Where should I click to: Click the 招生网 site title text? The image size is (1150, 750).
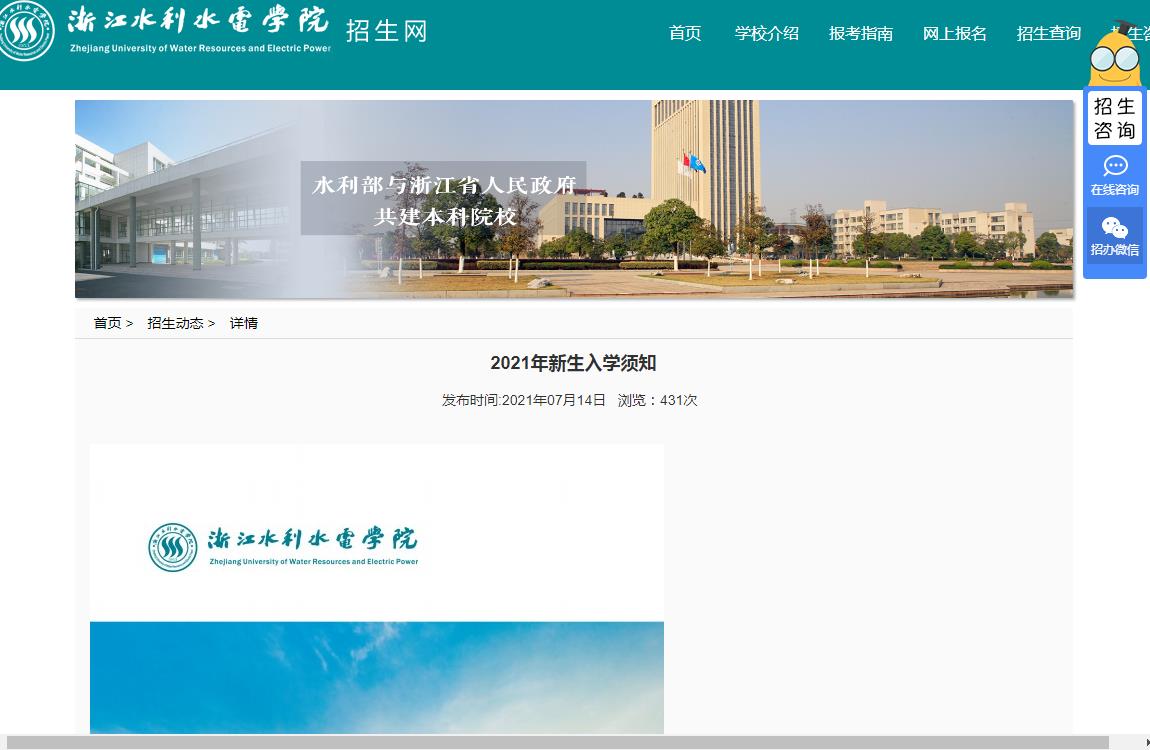pos(387,31)
